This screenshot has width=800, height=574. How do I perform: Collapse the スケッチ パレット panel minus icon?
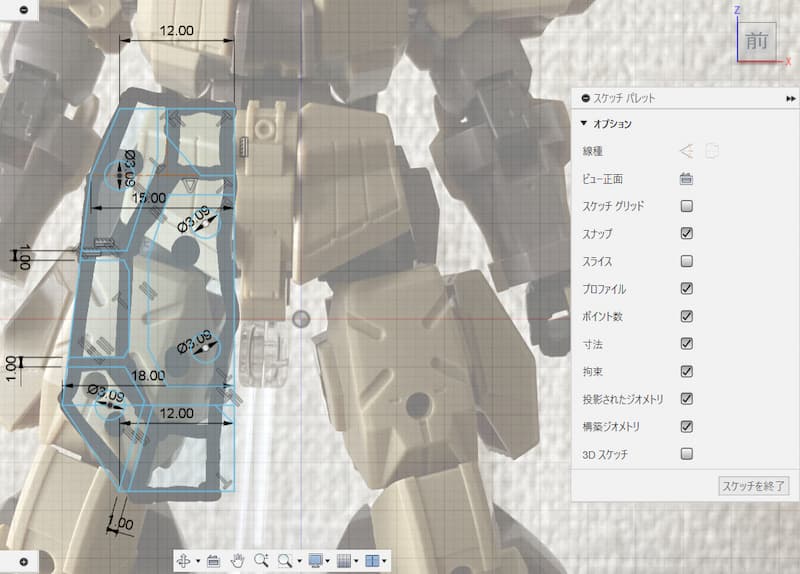585,98
